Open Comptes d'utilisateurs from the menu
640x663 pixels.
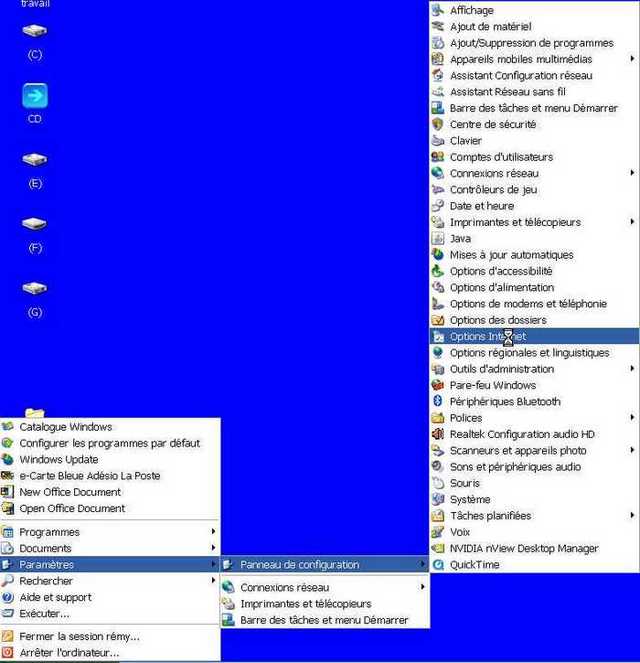pyautogui.click(x=500, y=157)
